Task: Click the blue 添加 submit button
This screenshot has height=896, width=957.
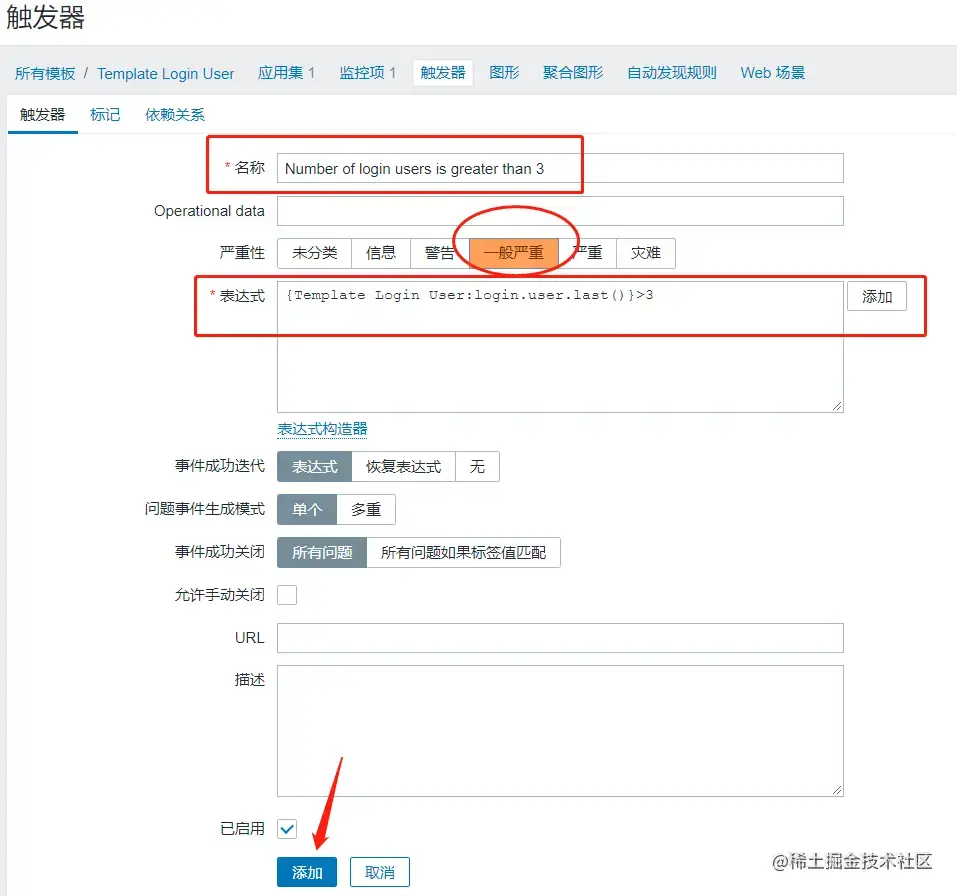Action: 307,872
